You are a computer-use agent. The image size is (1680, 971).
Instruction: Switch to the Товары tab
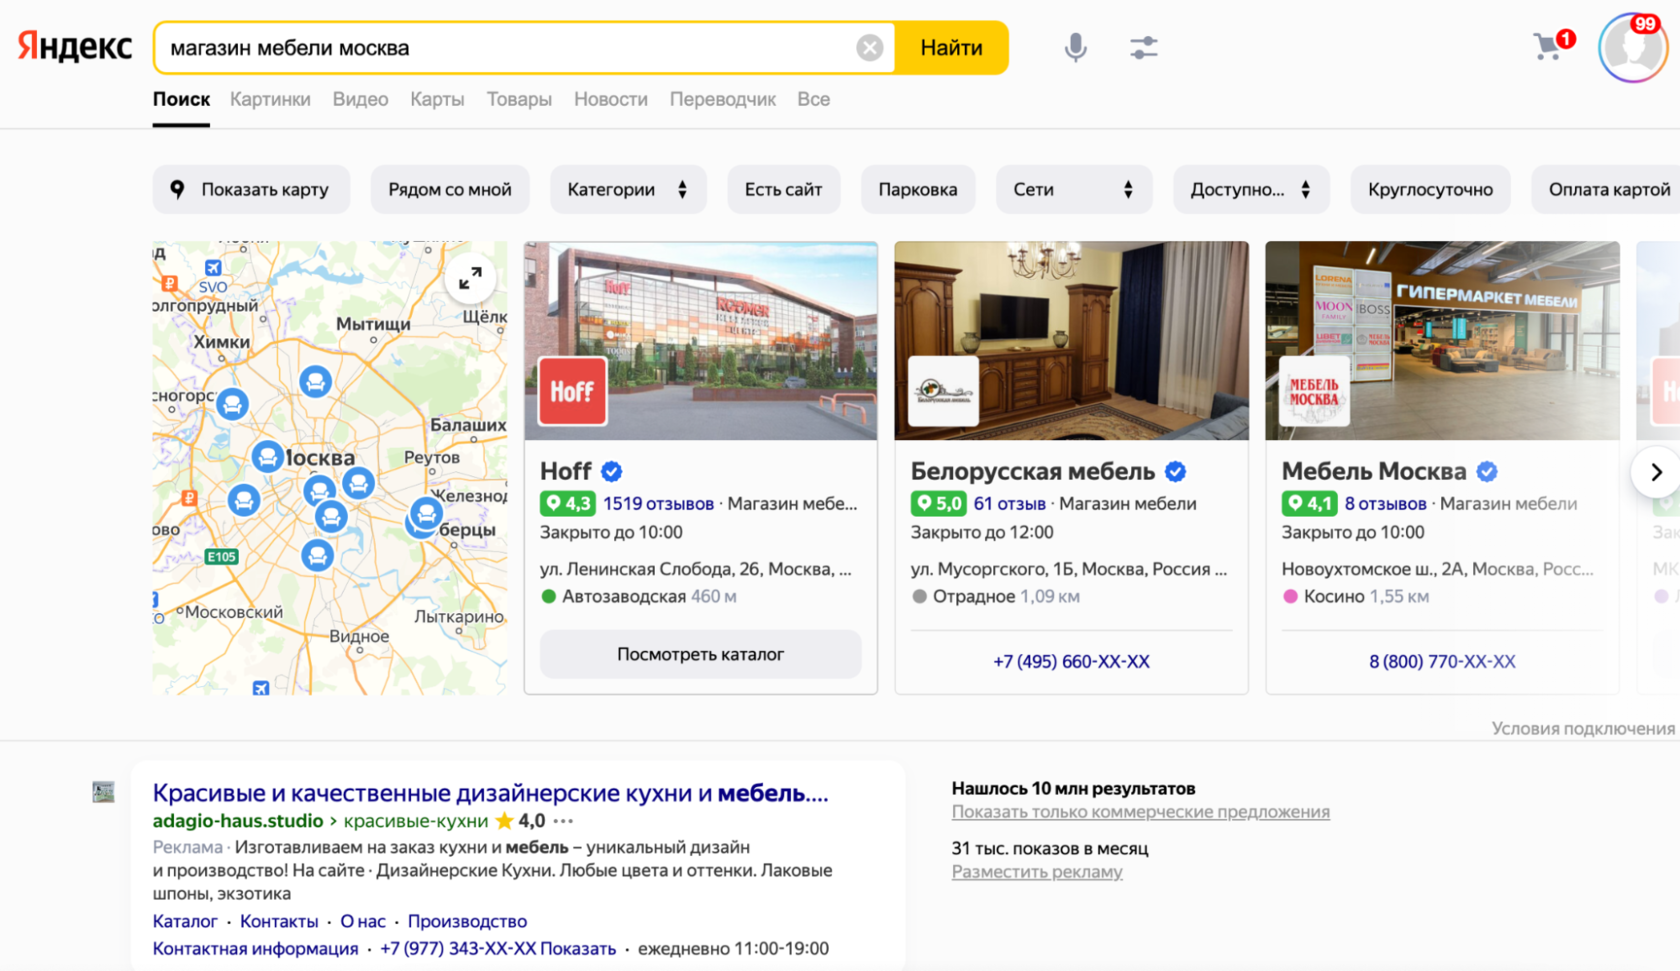[519, 99]
